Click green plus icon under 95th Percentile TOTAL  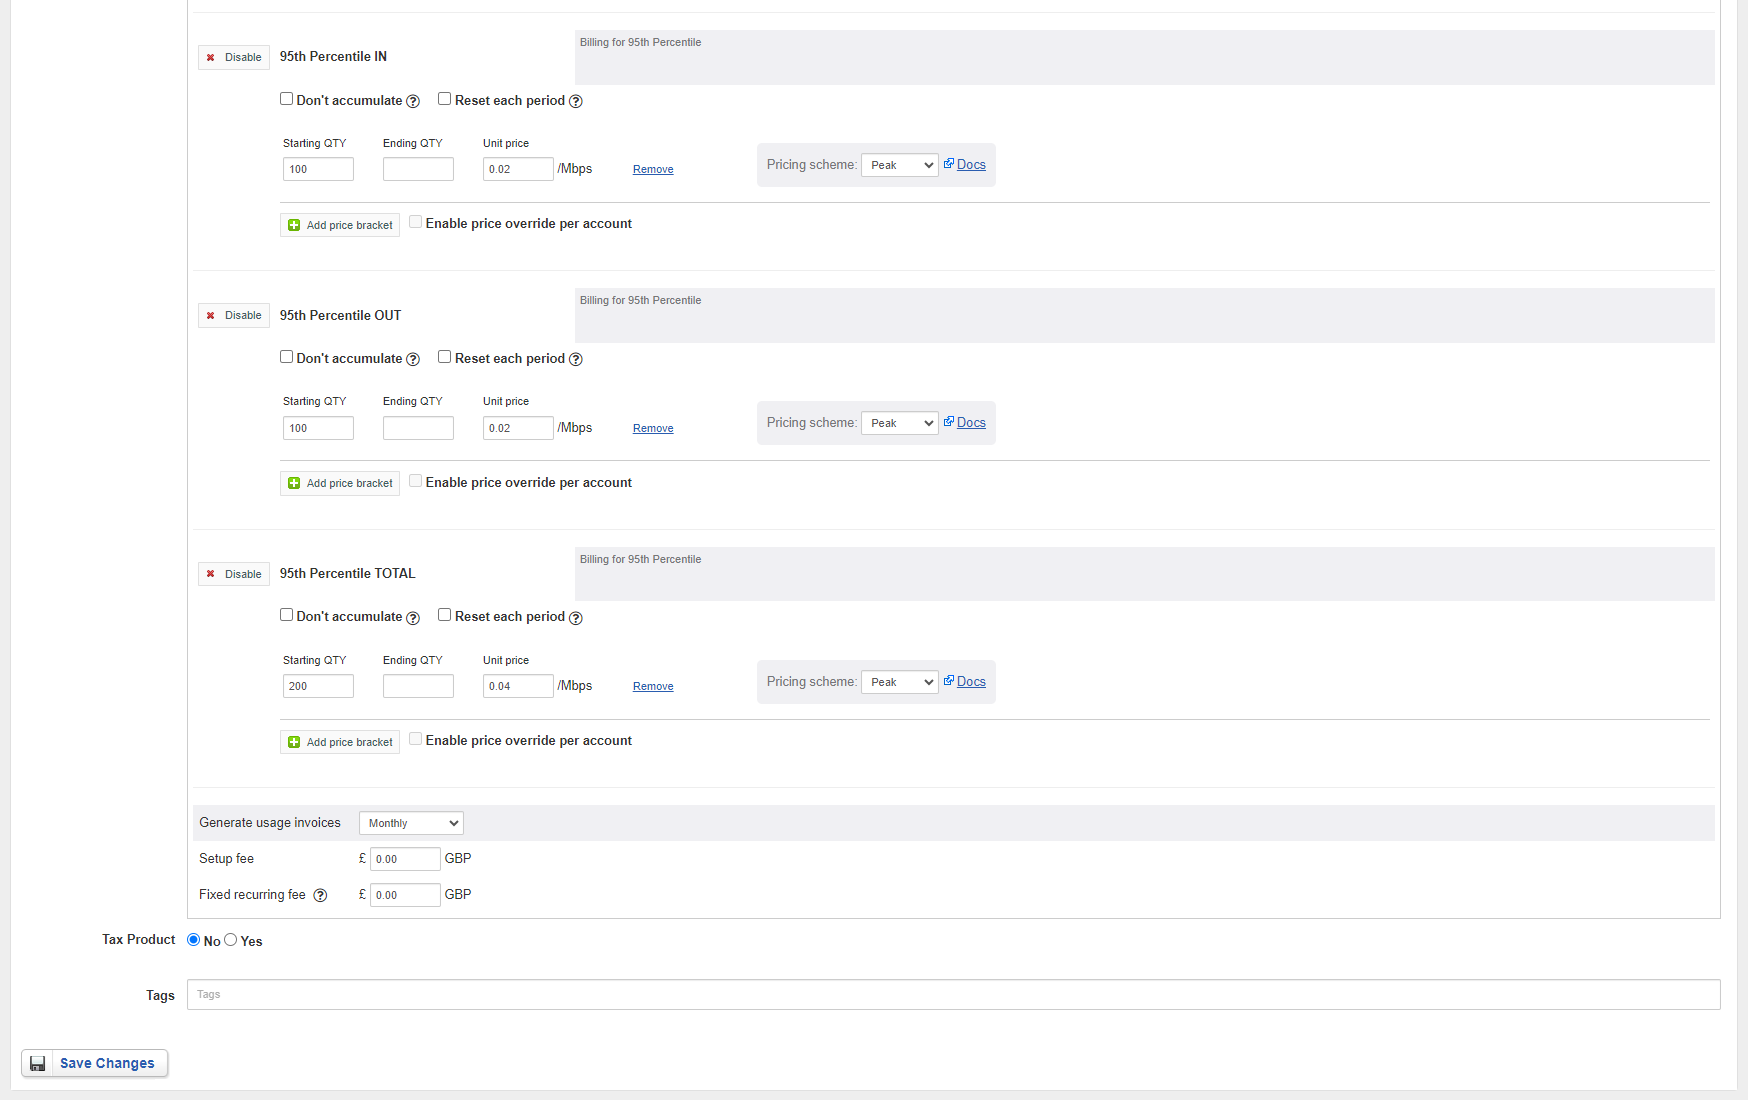(294, 742)
